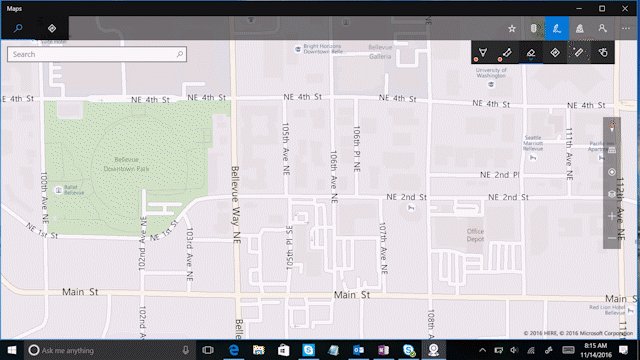640x360 pixels.
Task: Show my location button
Action: click(x=612, y=172)
